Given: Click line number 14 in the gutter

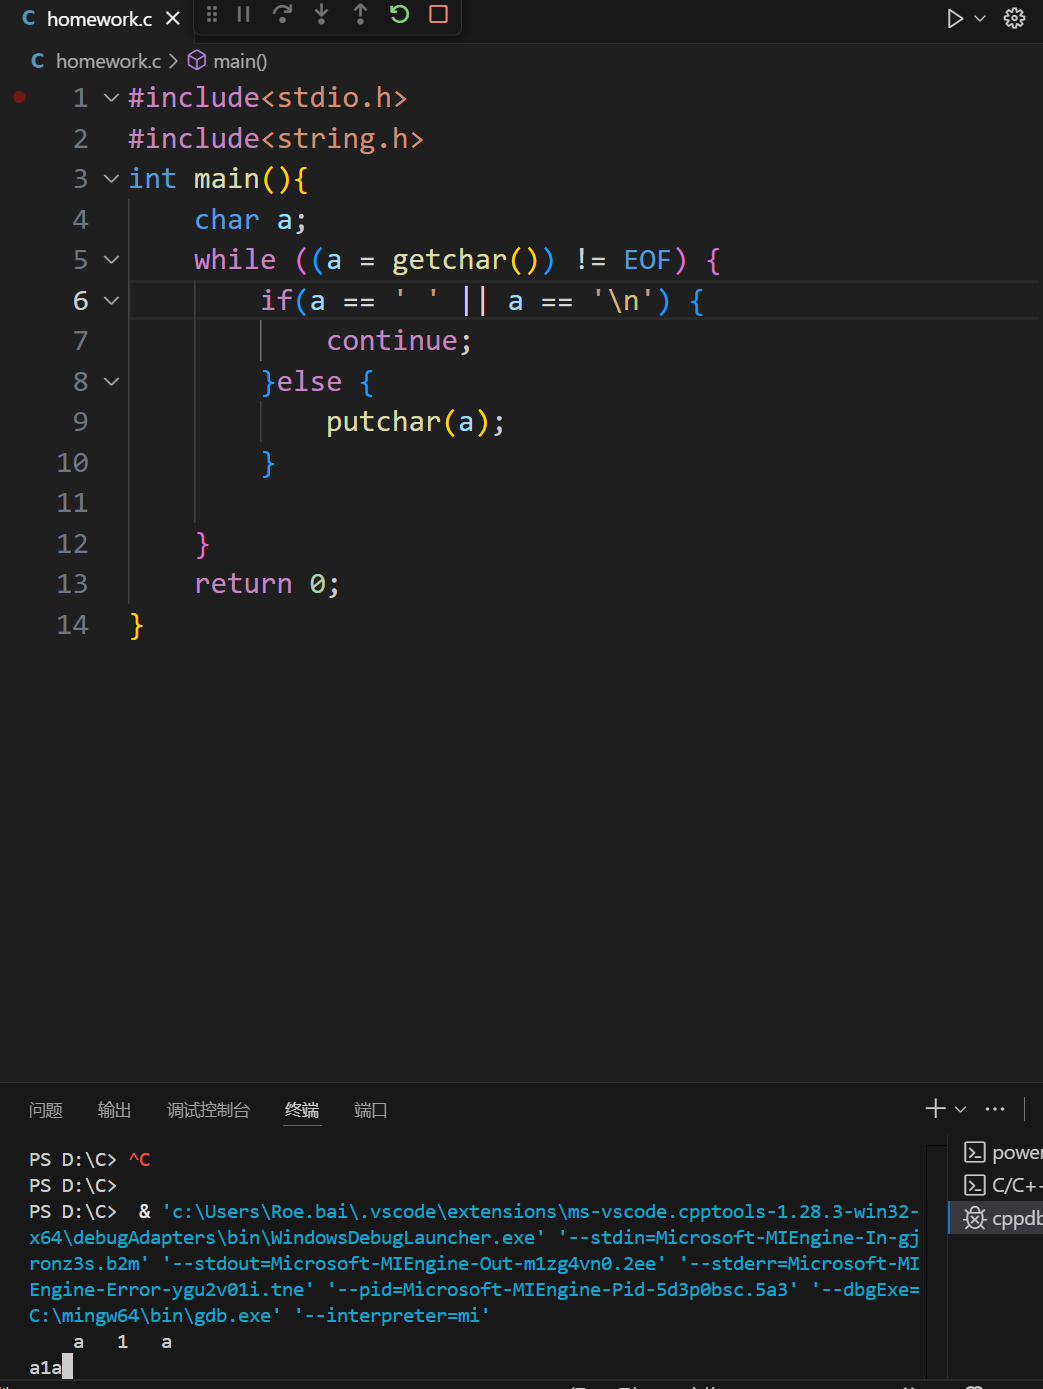Looking at the screenshot, I should 72,625.
